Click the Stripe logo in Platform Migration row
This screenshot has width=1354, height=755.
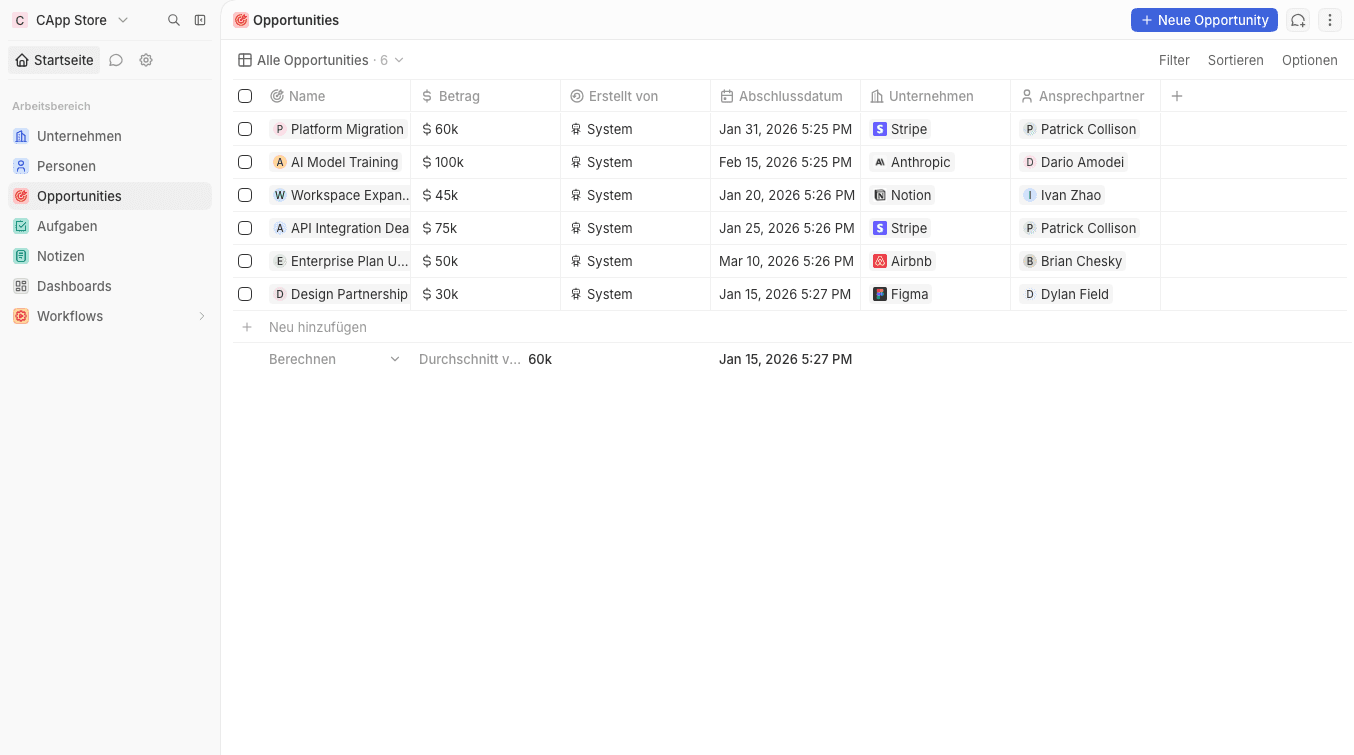pos(880,129)
